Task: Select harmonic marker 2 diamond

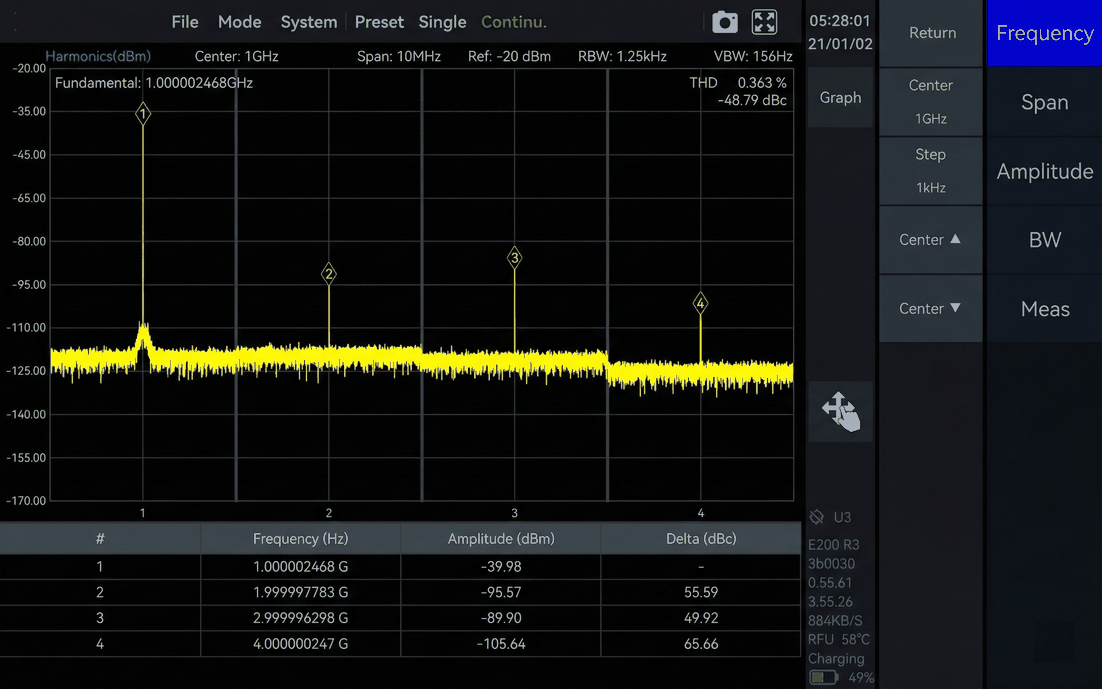Action: 328,273
